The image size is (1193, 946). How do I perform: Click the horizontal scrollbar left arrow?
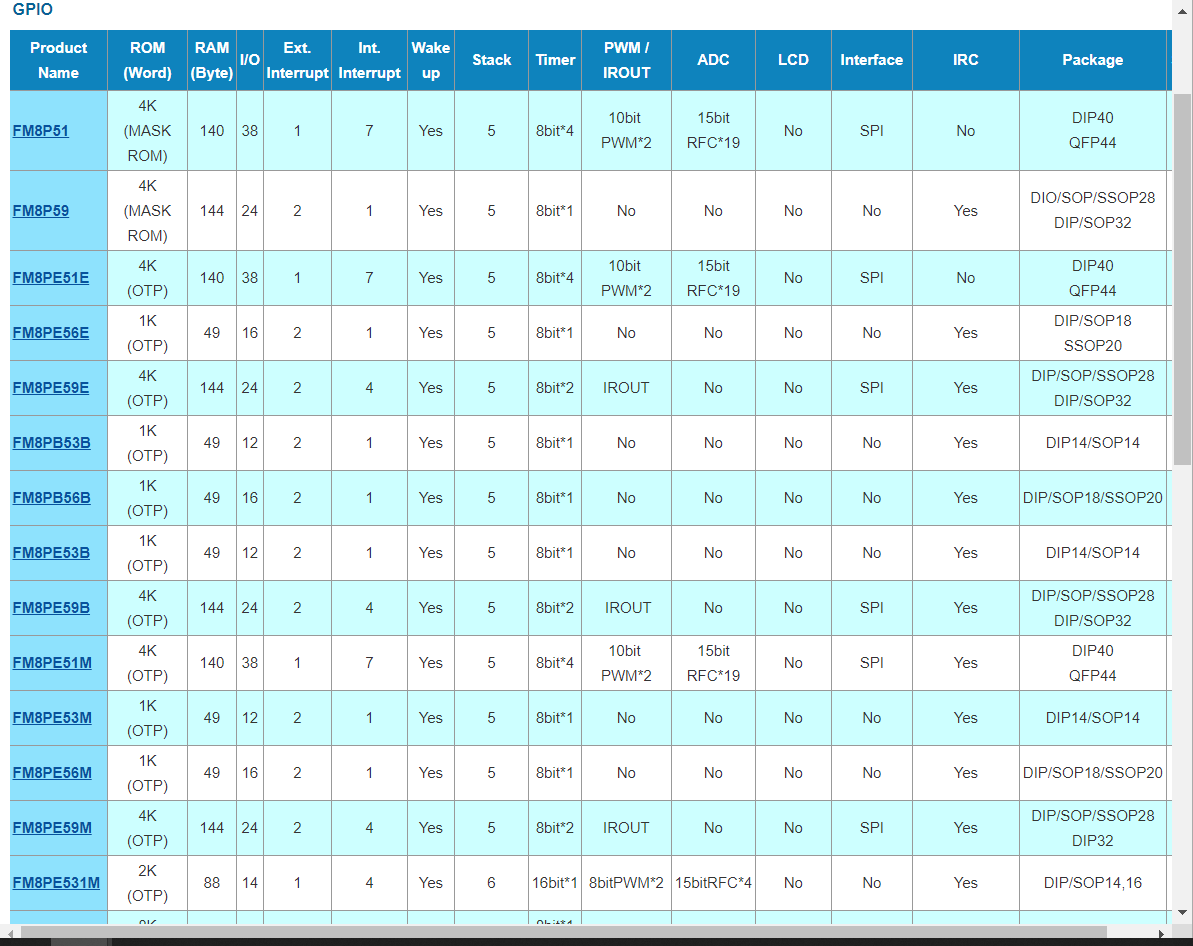pyautogui.click(x=11, y=933)
